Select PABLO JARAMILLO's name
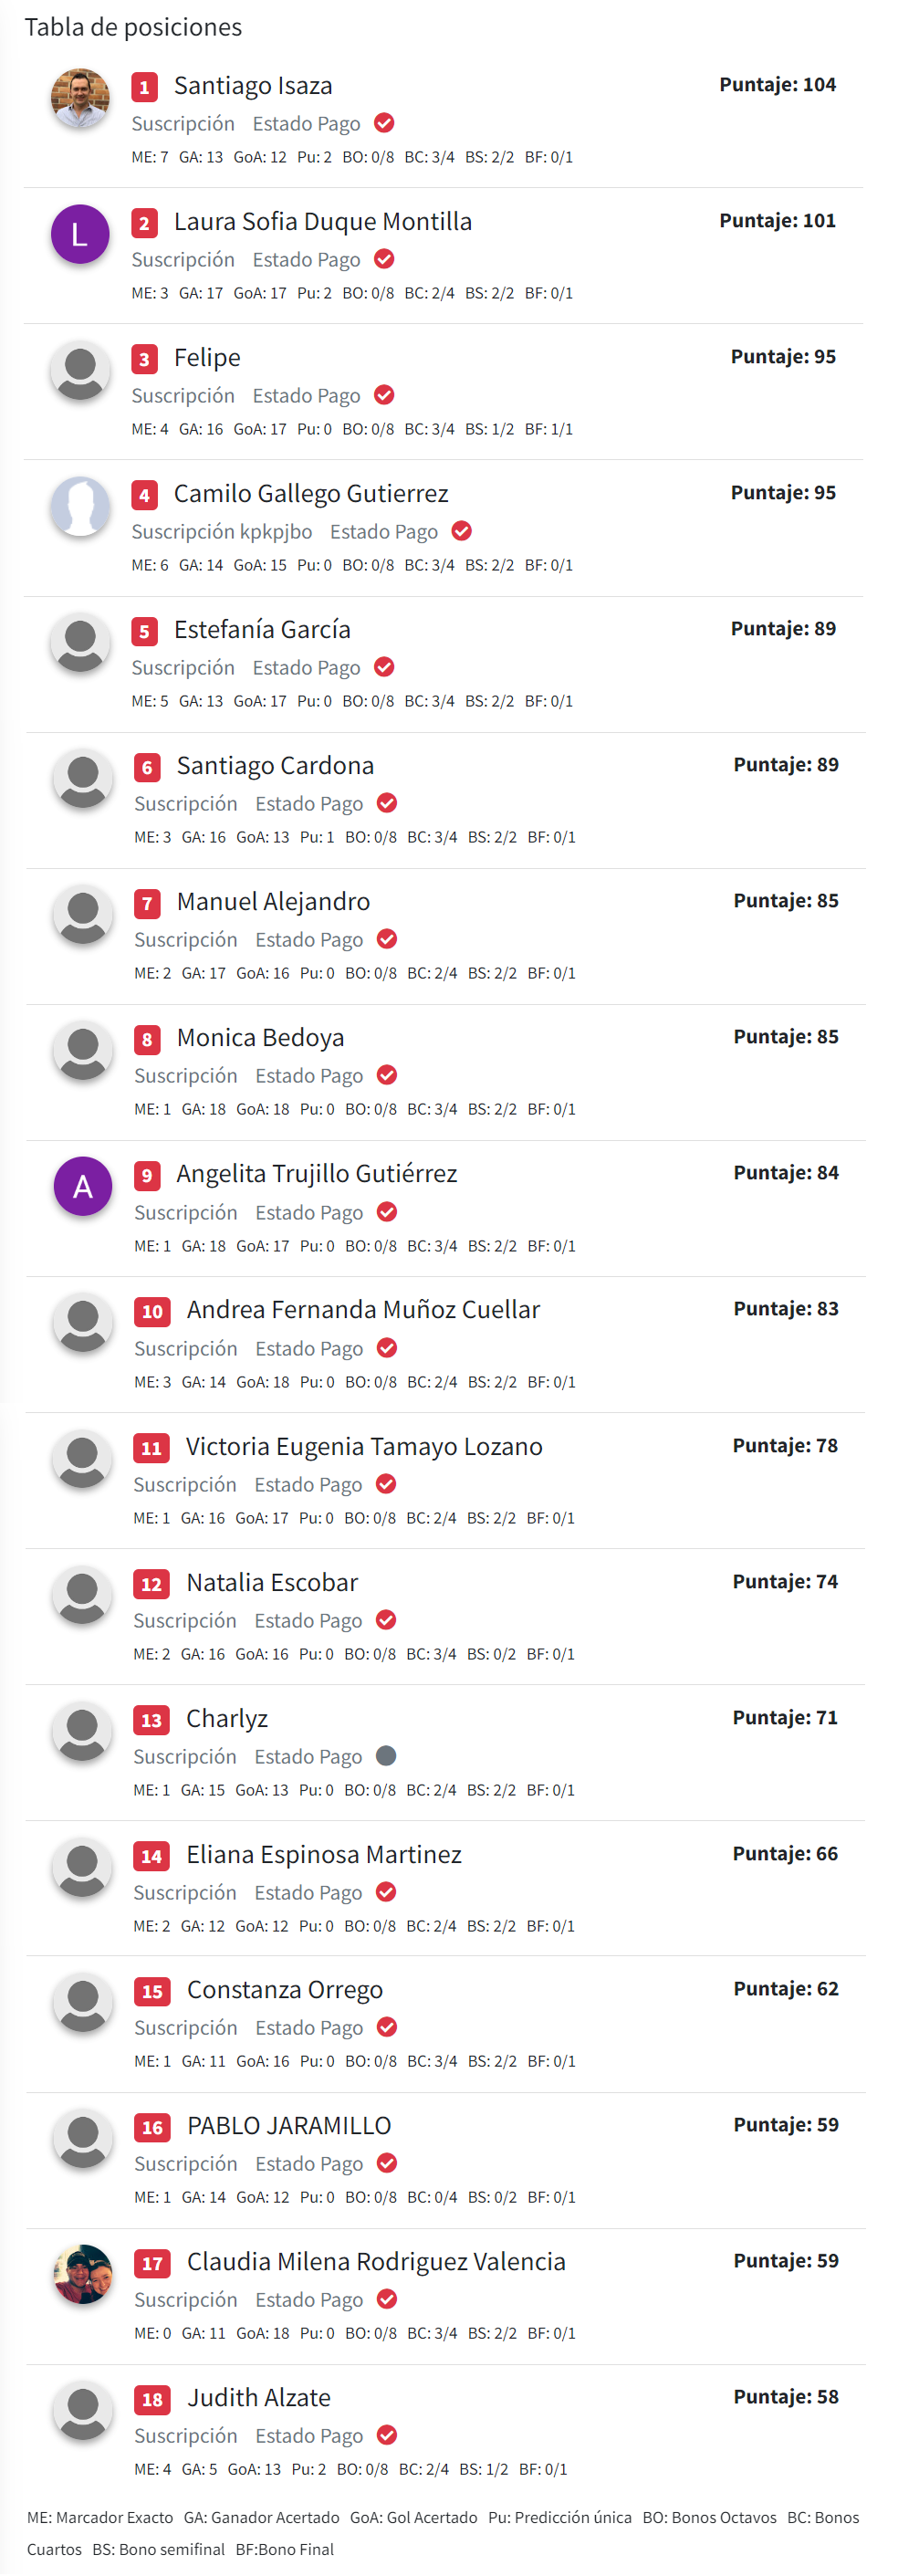 point(289,2126)
